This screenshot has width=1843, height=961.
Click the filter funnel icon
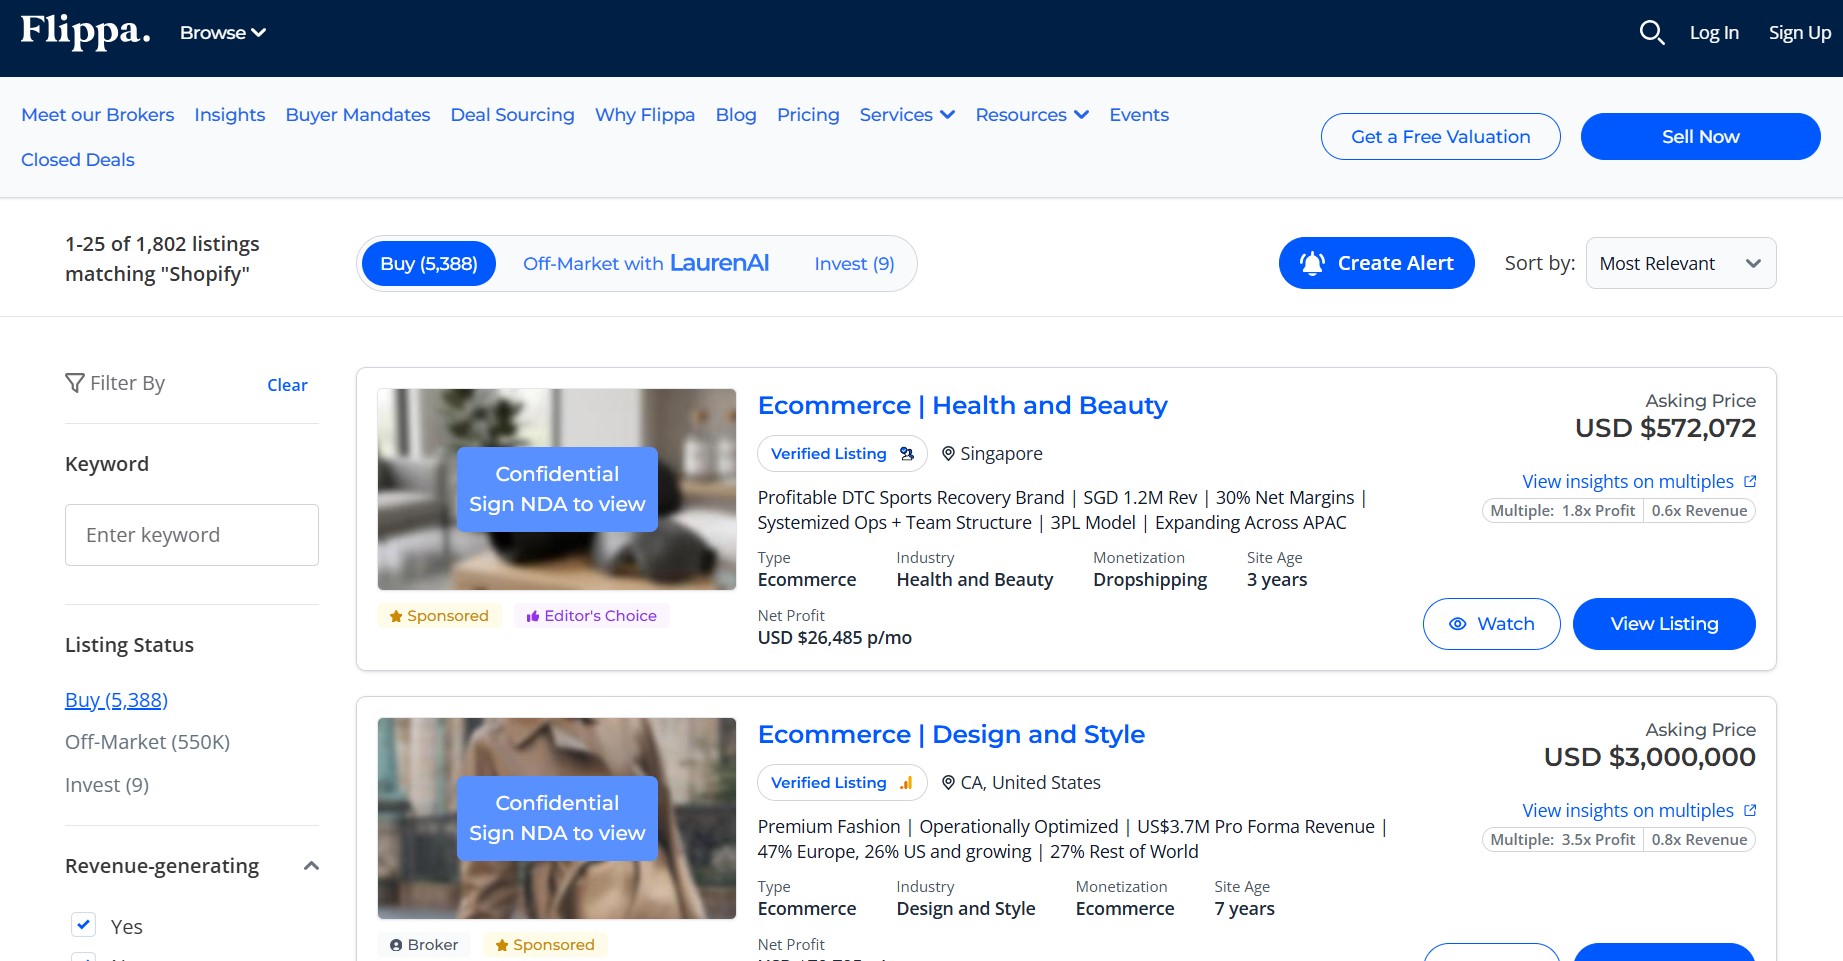tap(75, 383)
